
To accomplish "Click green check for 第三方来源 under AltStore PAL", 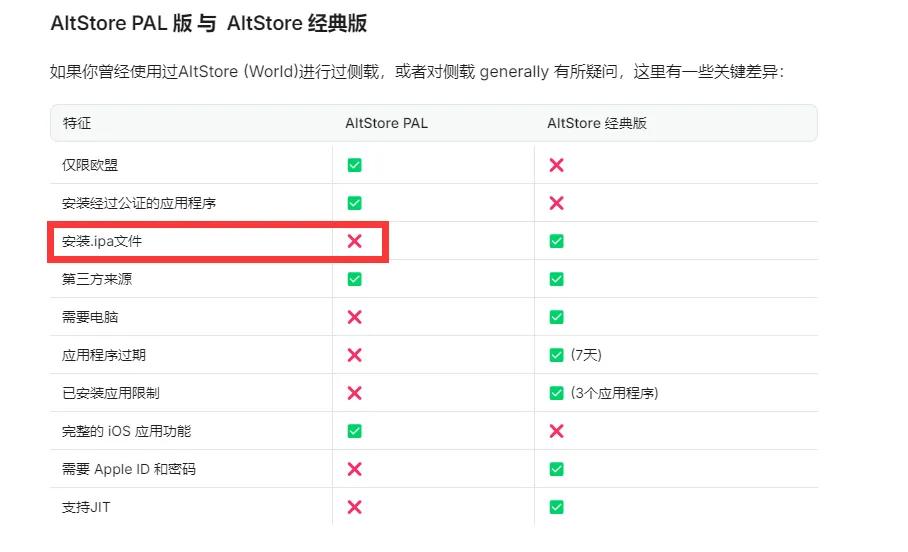I will [x=354, y=279].
